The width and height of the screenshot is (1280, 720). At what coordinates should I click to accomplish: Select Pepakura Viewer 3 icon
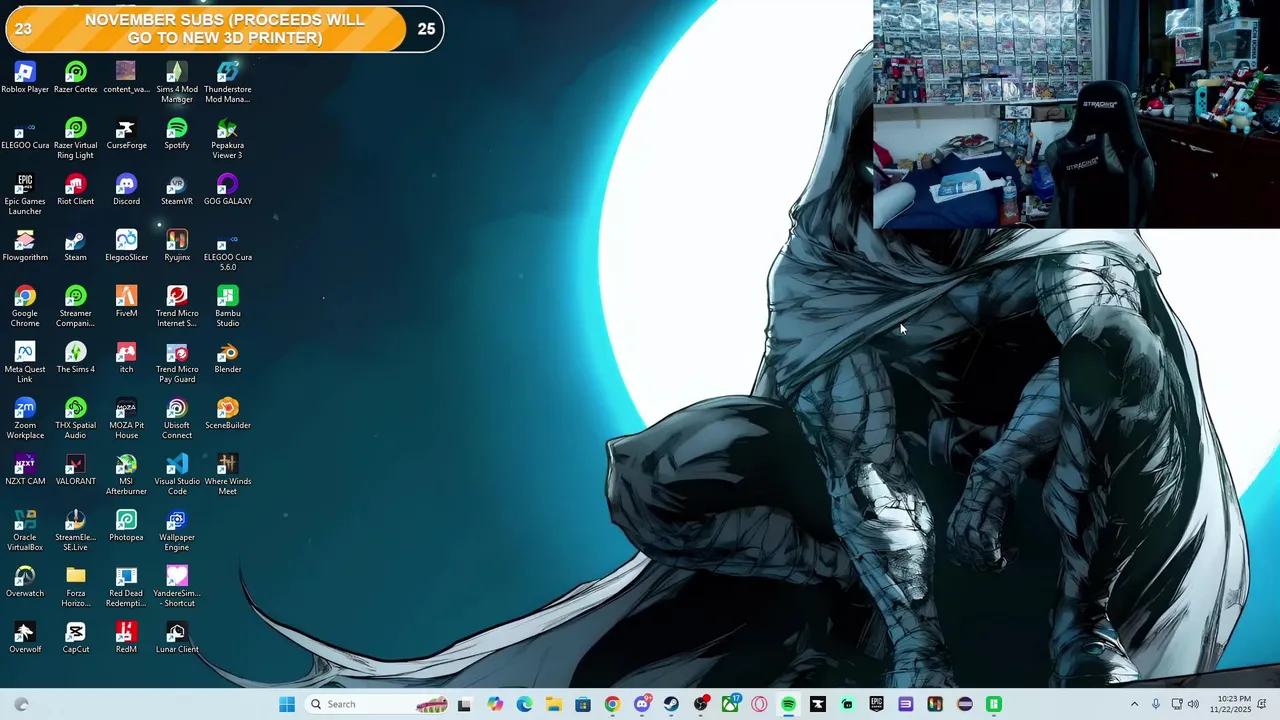pos(228,139)
